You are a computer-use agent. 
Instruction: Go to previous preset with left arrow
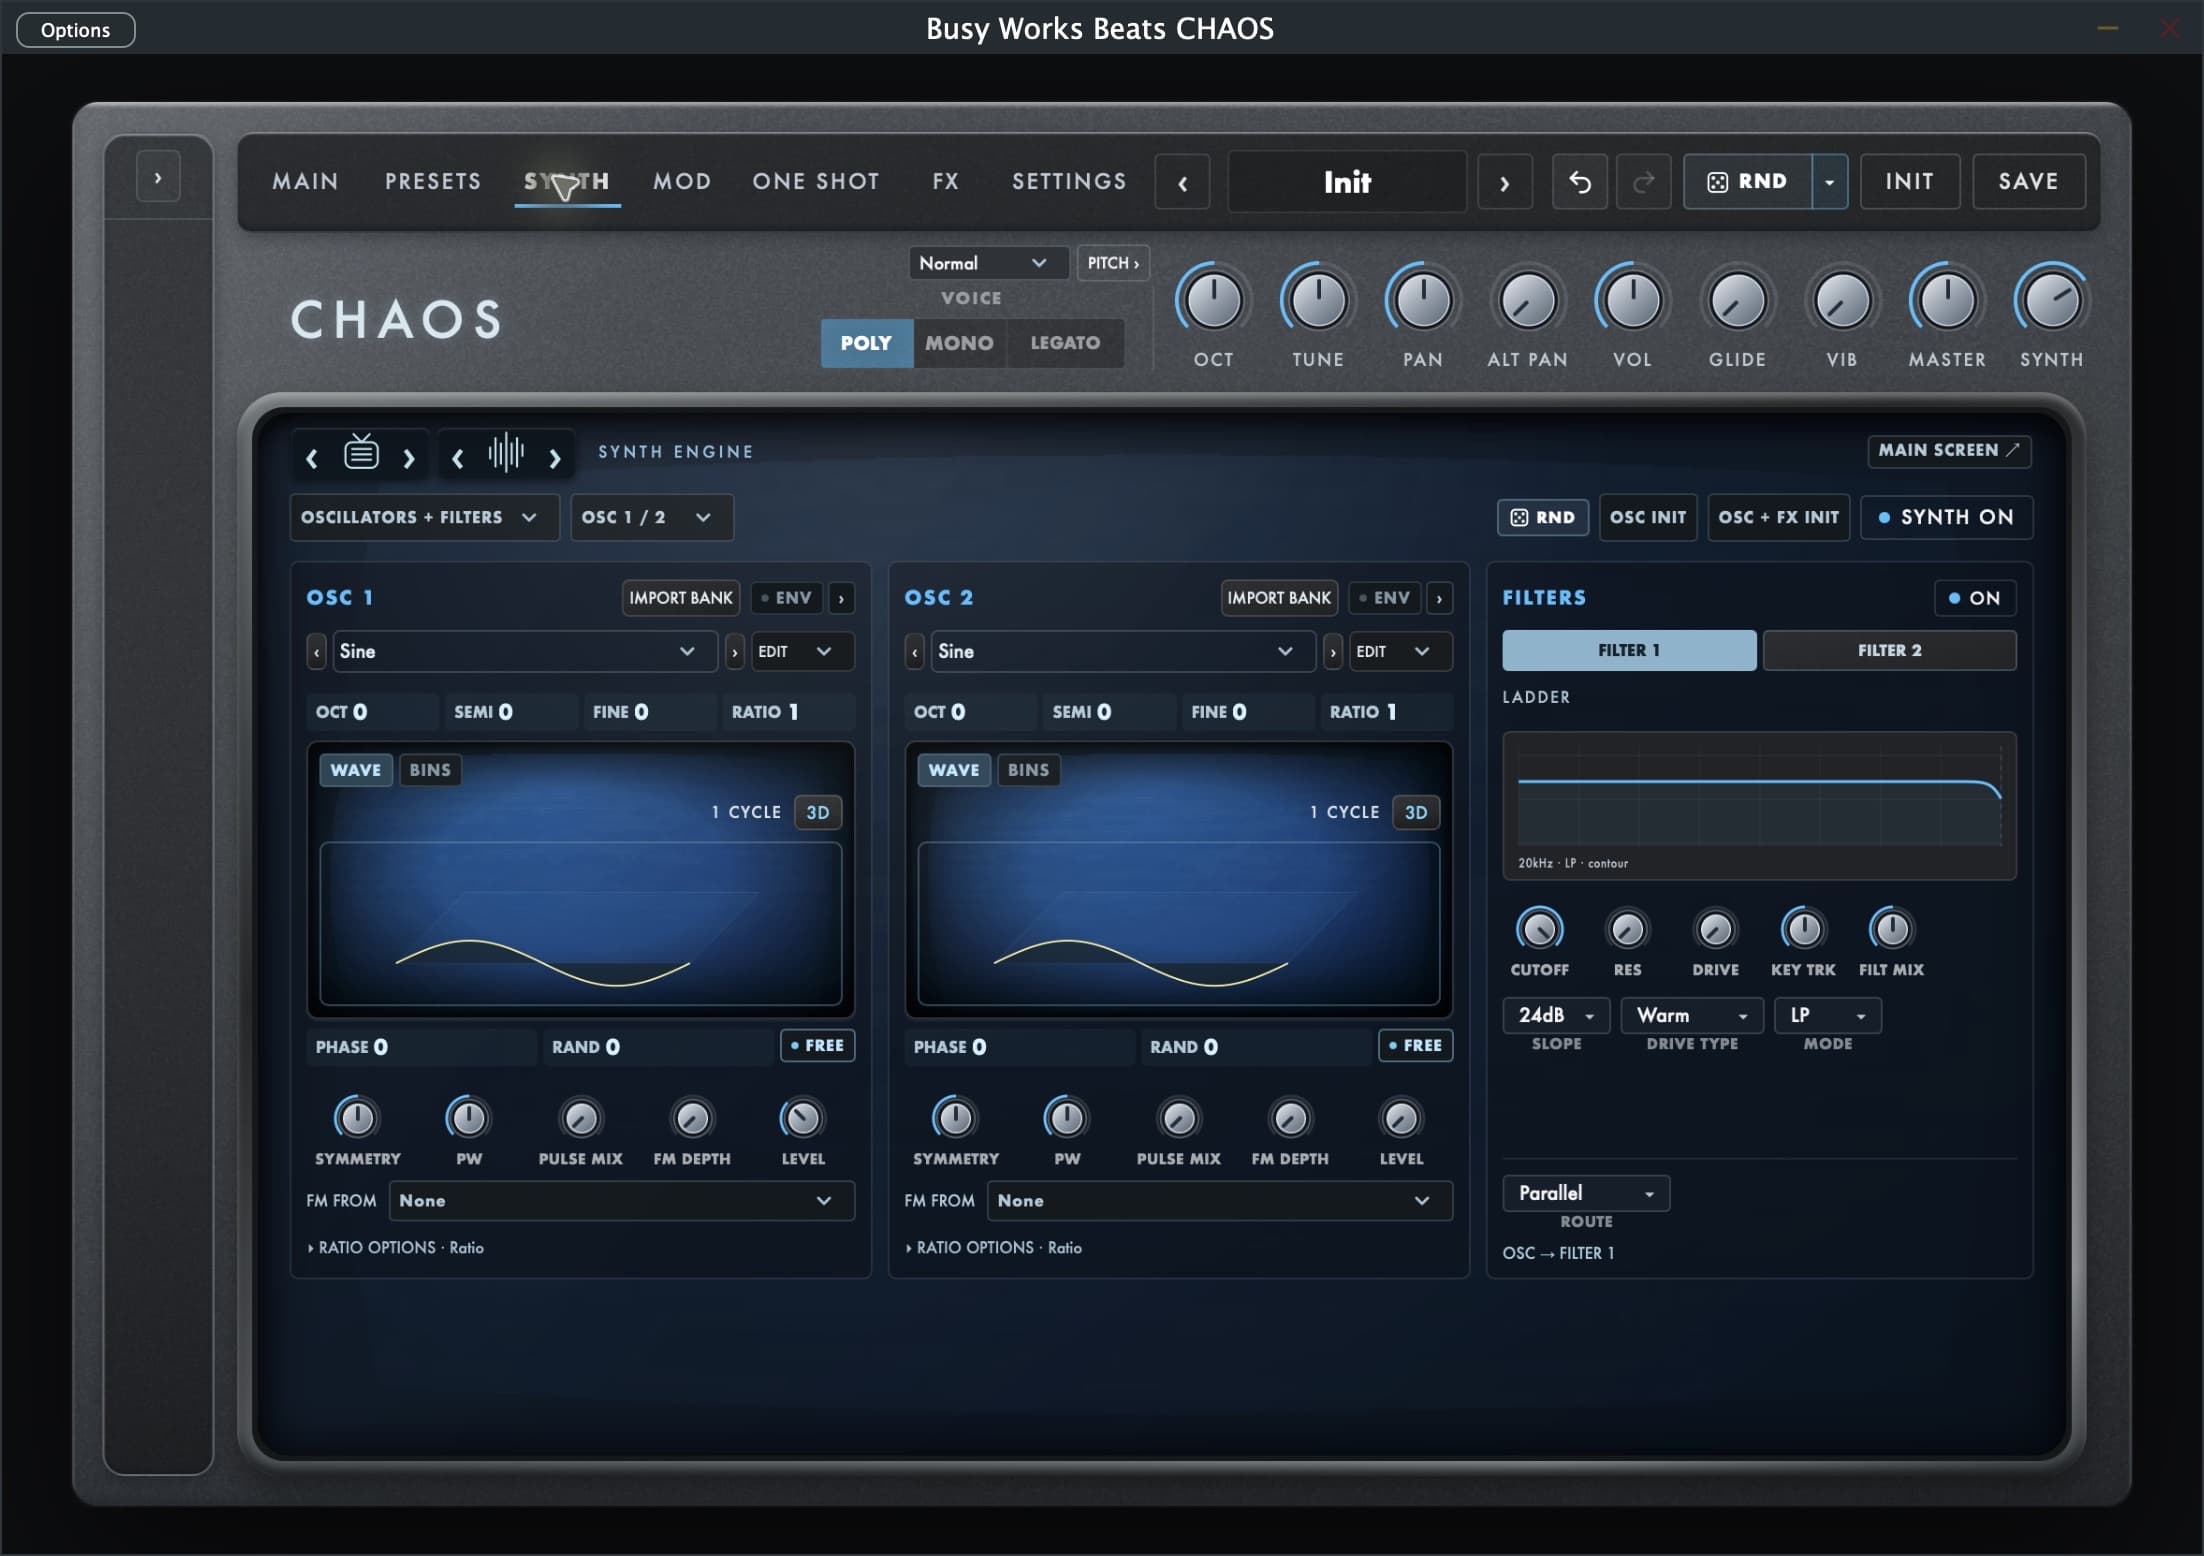[1182, 183]
